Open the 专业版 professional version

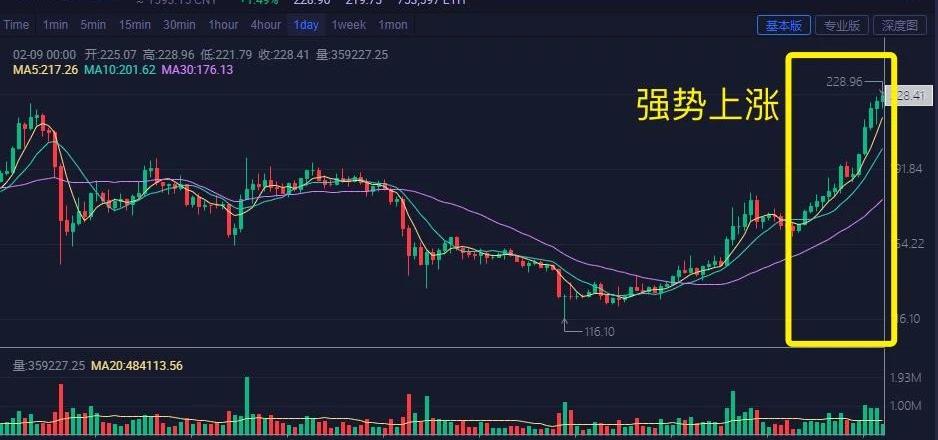tap(842, 26)
